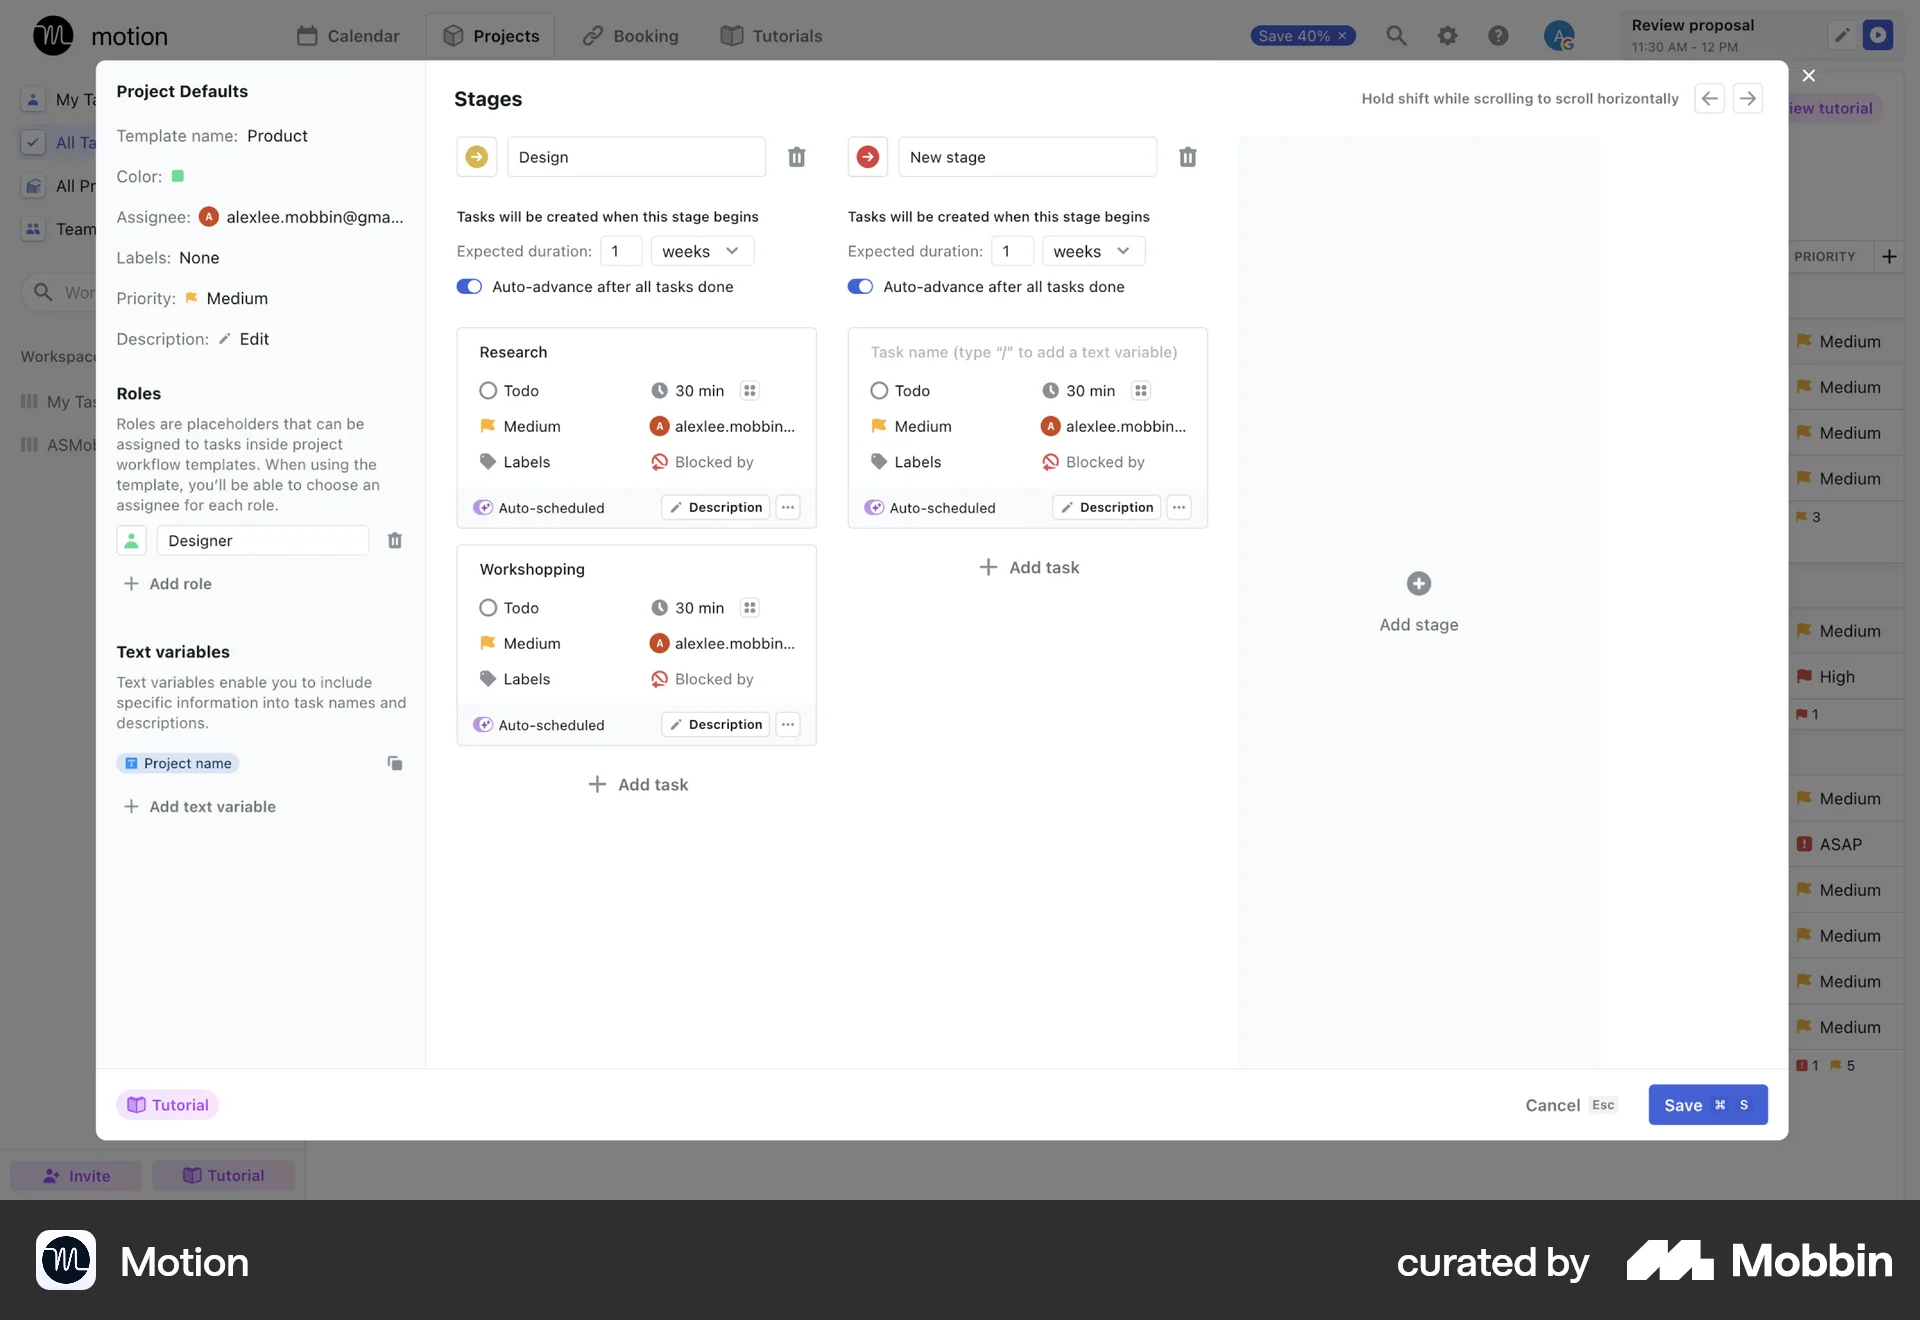This screenshot has width=1920, height=1320.
Task: Switch to the Calendar tab
Action: click(x=347, y=35)
